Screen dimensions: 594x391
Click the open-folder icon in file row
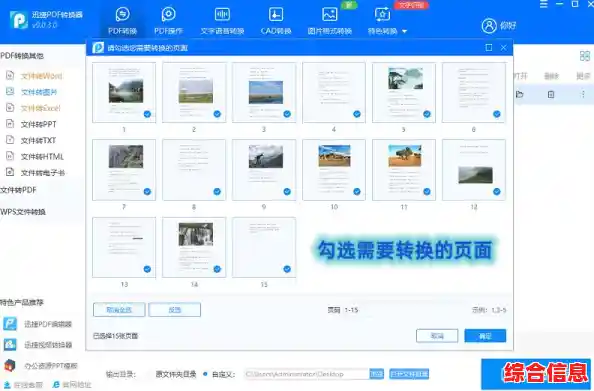[519, 94]
